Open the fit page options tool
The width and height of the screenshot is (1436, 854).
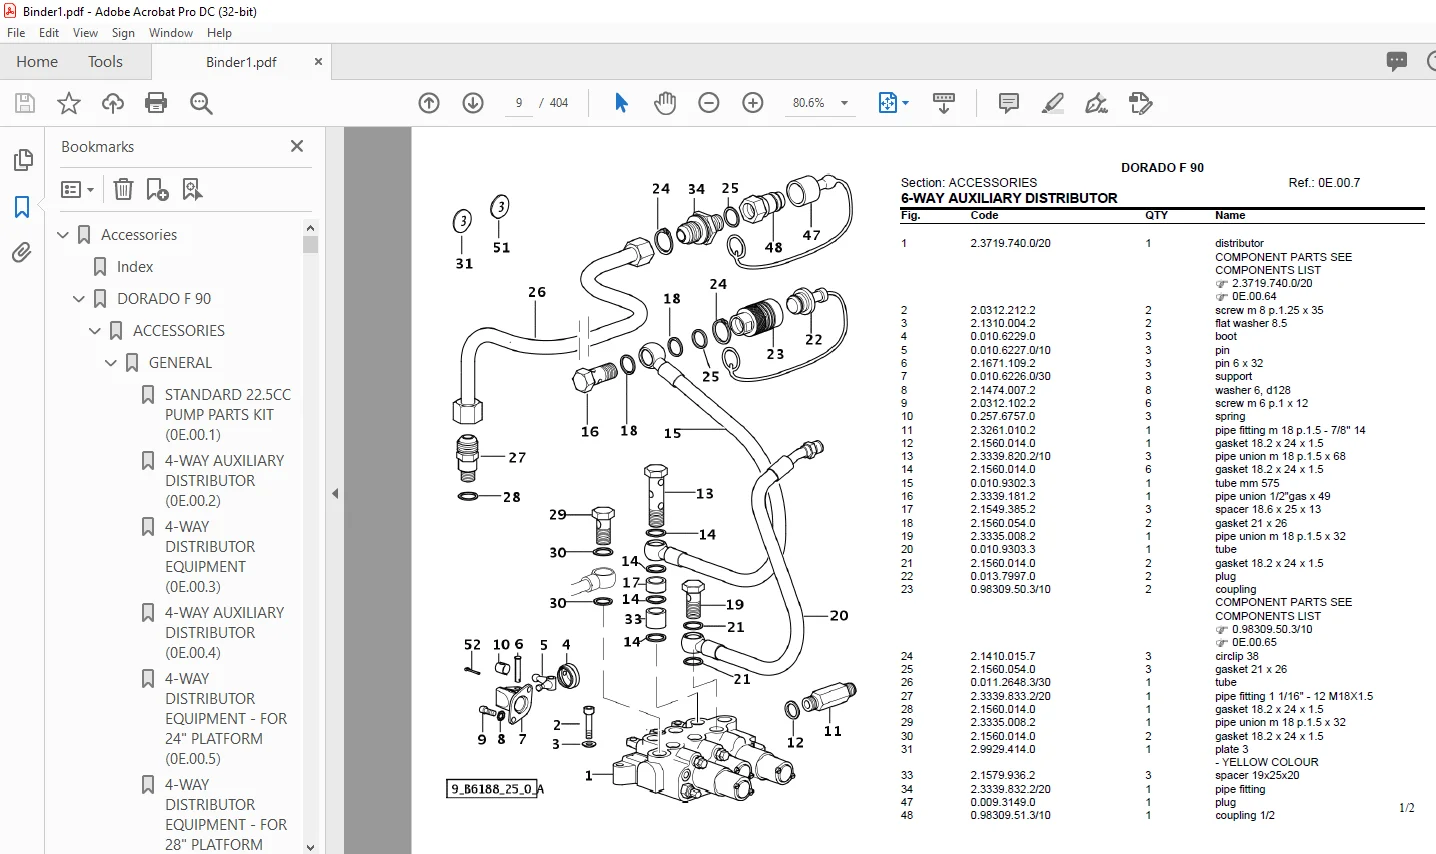893,103
